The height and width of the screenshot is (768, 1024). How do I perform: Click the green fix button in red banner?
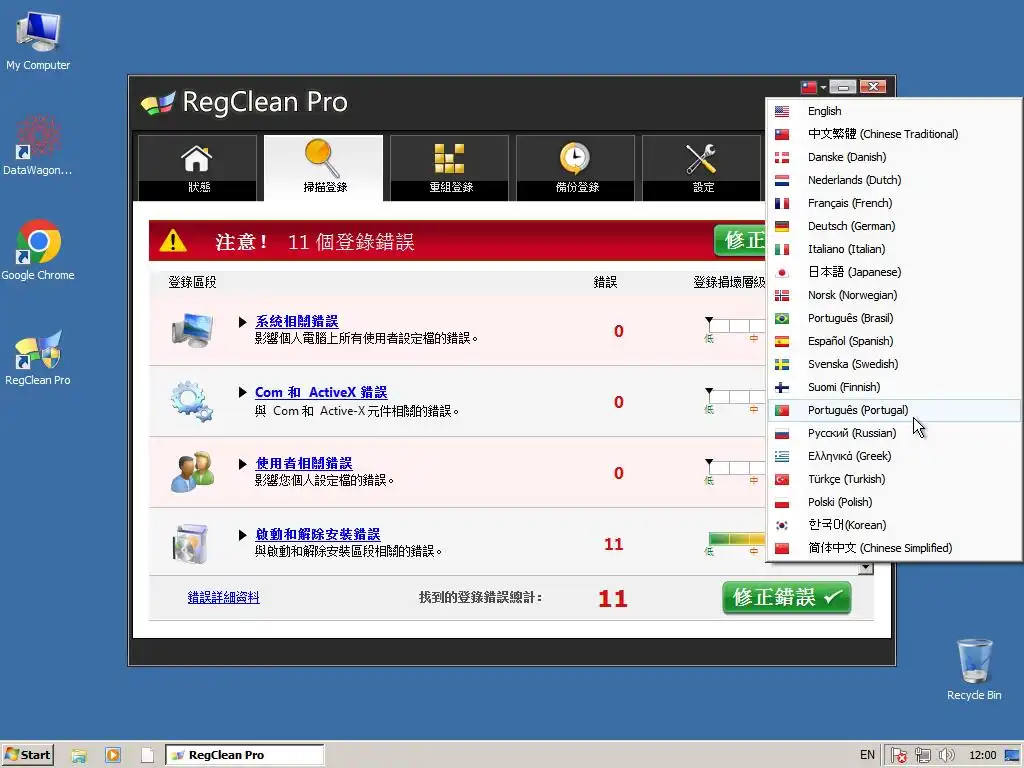point(740,241)
